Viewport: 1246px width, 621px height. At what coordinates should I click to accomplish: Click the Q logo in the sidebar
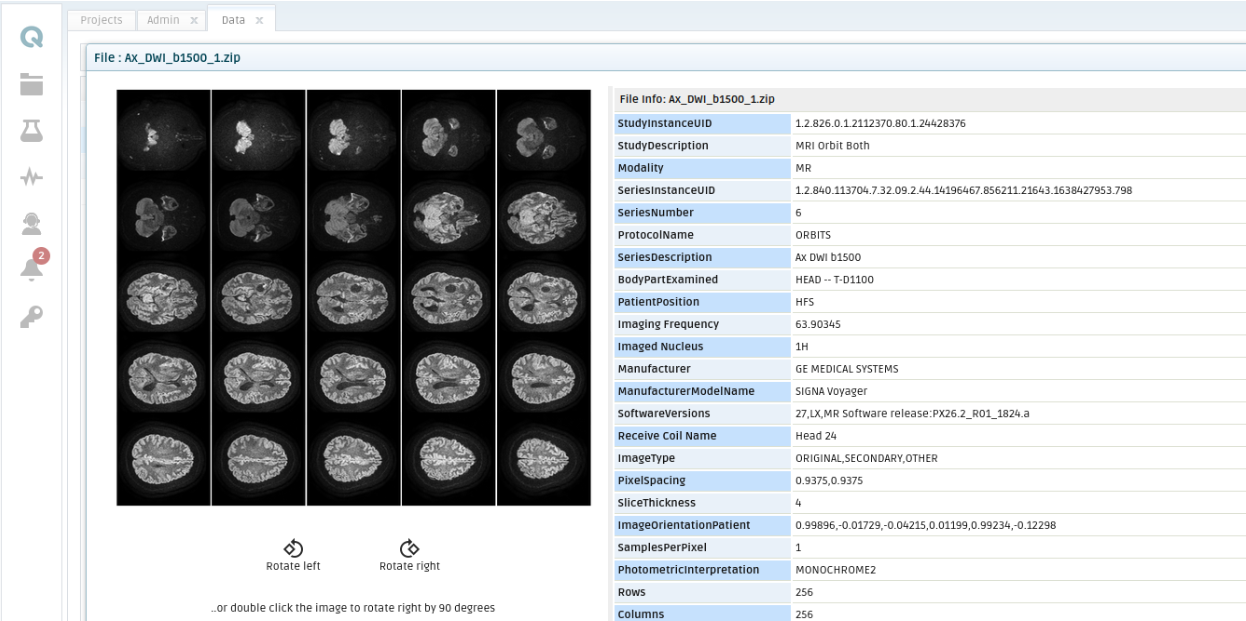click(32, 38)
